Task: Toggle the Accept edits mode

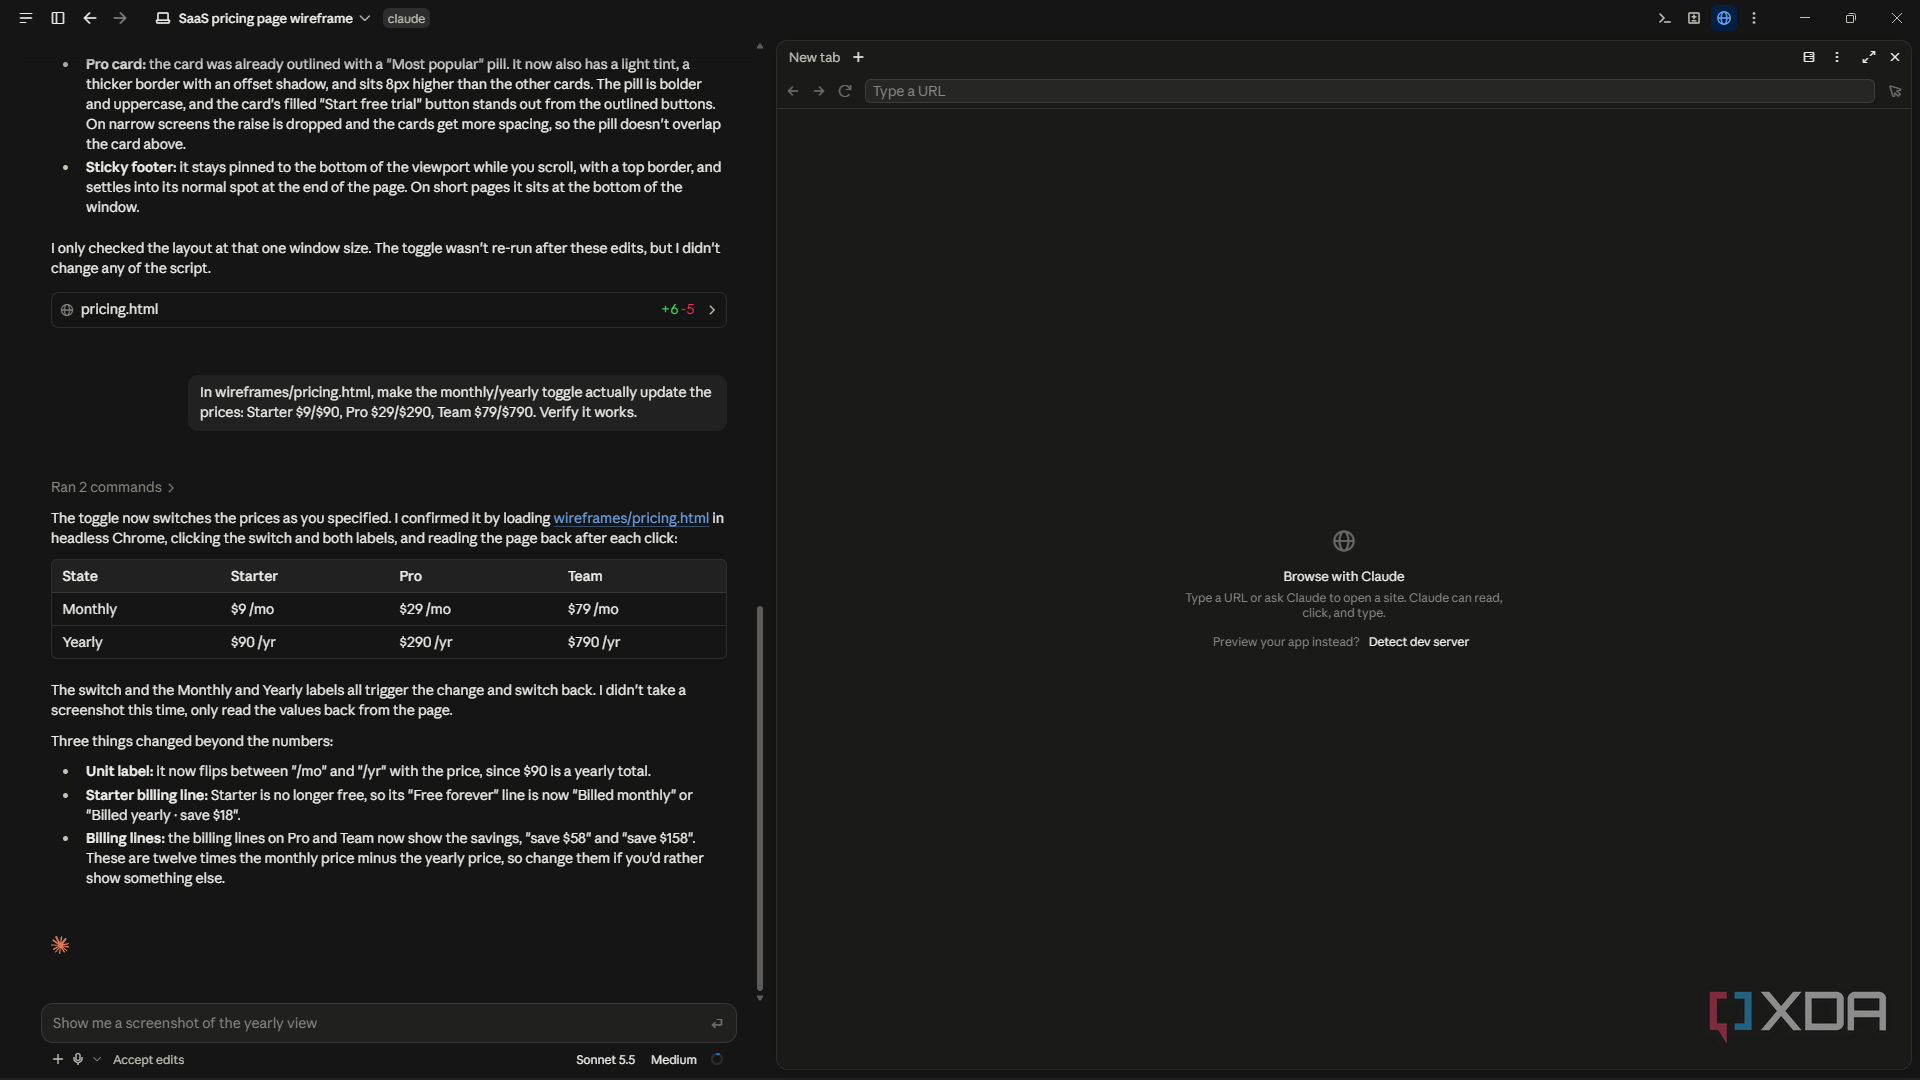Action: [x=148, y=1059]
